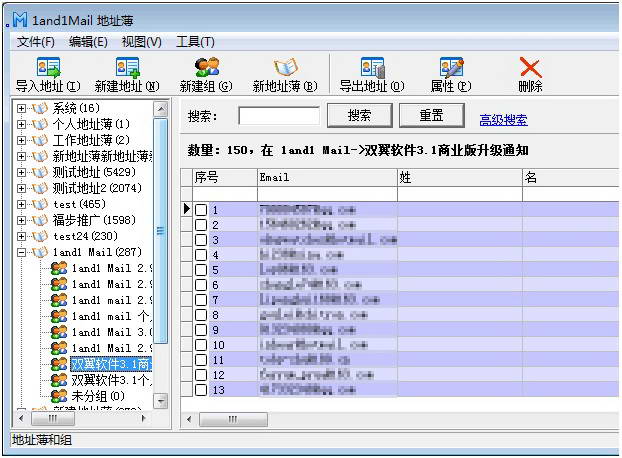The width and height of the screenshot is (622, 458).
Task: Click the group icon for 未分组 (0)
Action: pyautogui.click(x=59, y=396)
